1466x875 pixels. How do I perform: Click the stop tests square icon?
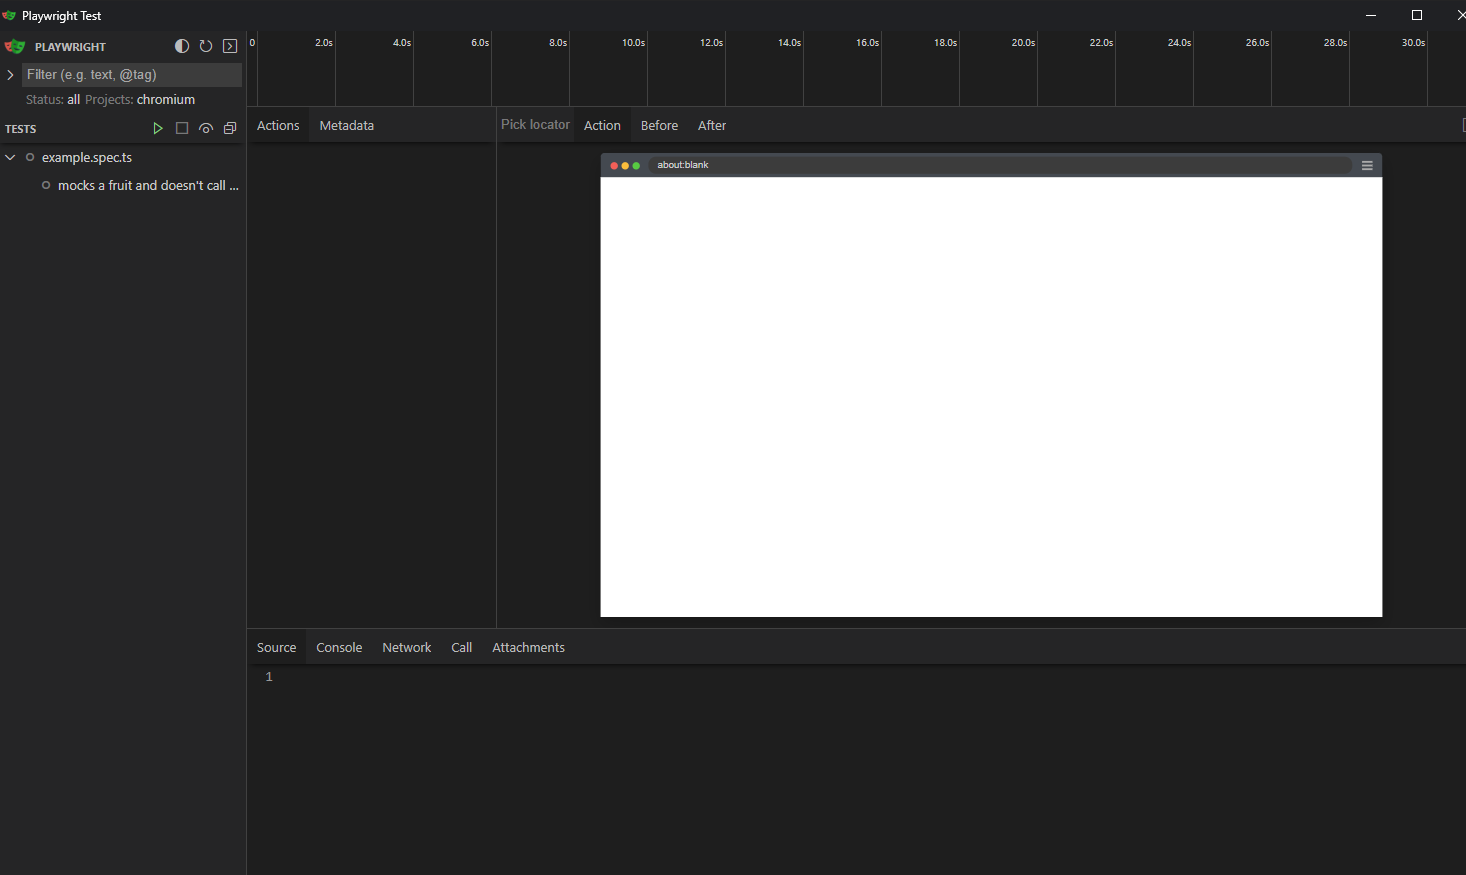point(182,128)
